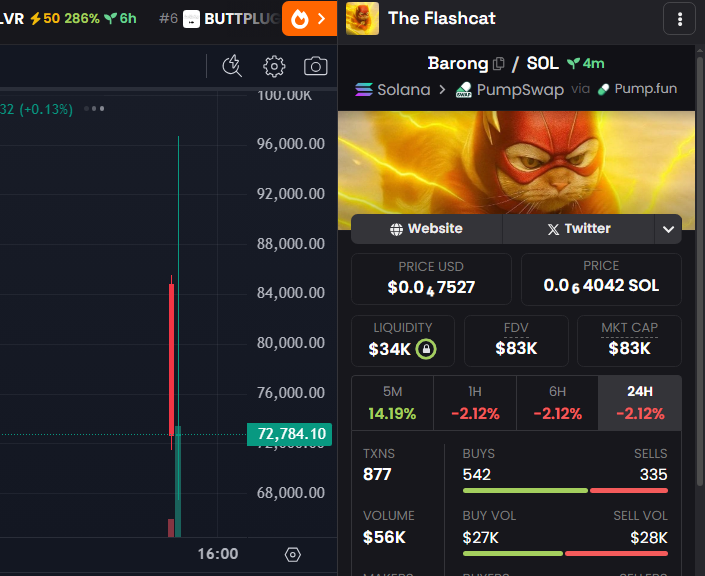Open the chart time axis settings hexagon icon
The width and height of the screenshot is (705, 576).
tap(293, 554)
